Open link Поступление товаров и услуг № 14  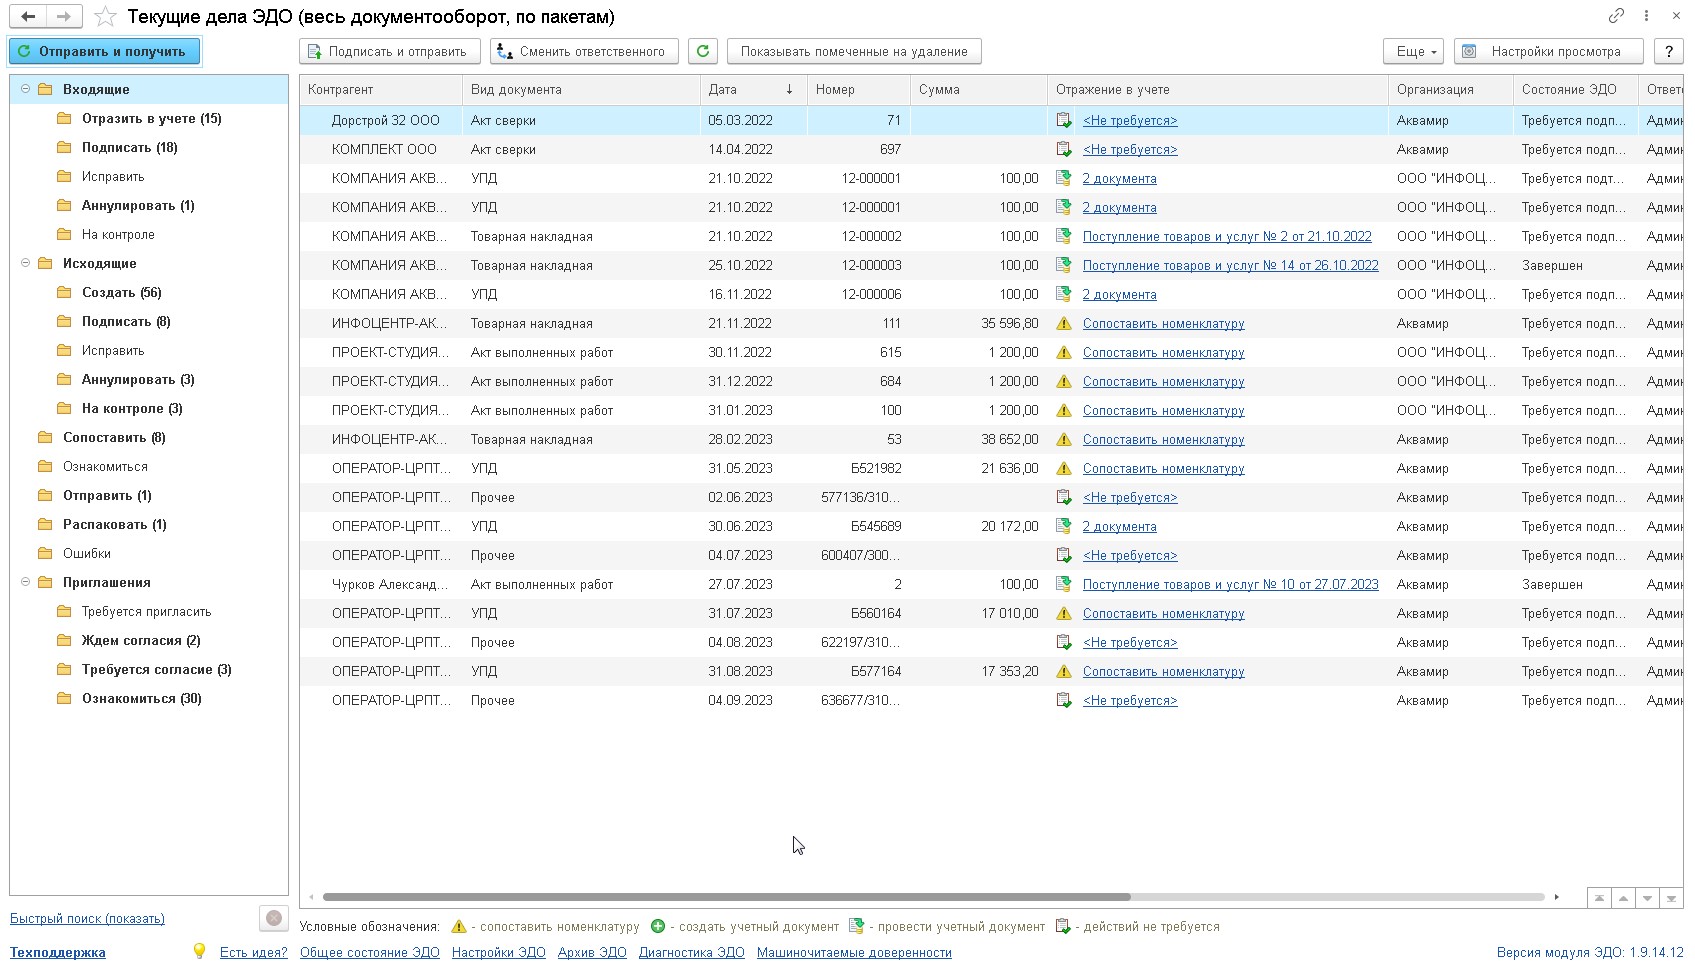coord(1231,265)
